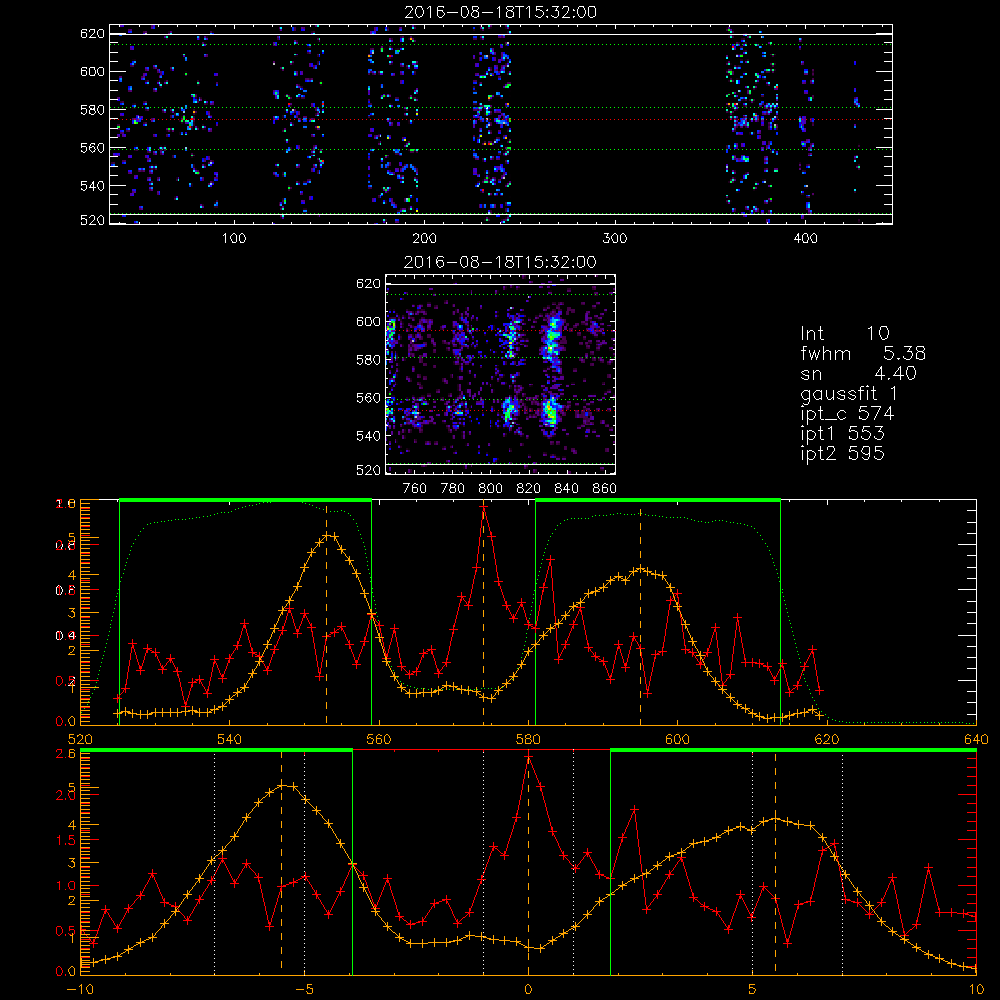Click the middle image title '2016-08-18T15:32:00'
The height and width of the screenshot is (1000, 1000).
click(501, 262)
